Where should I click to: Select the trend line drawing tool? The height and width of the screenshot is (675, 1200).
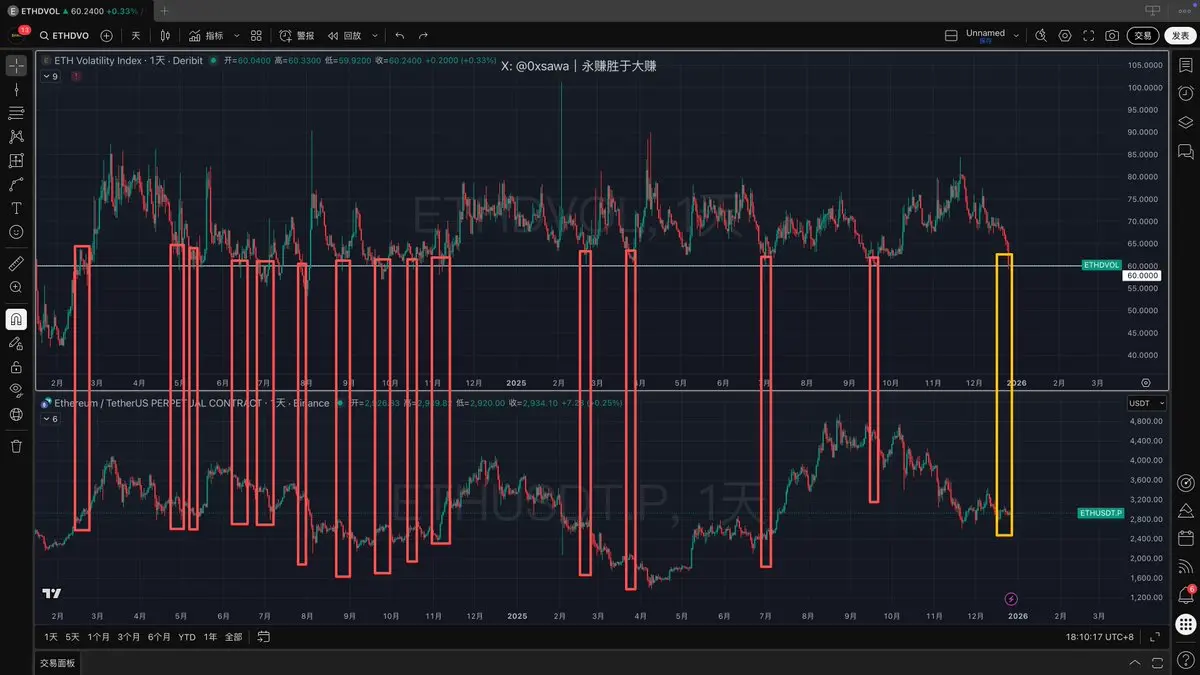pyautogui.click(x=16, y=89)
